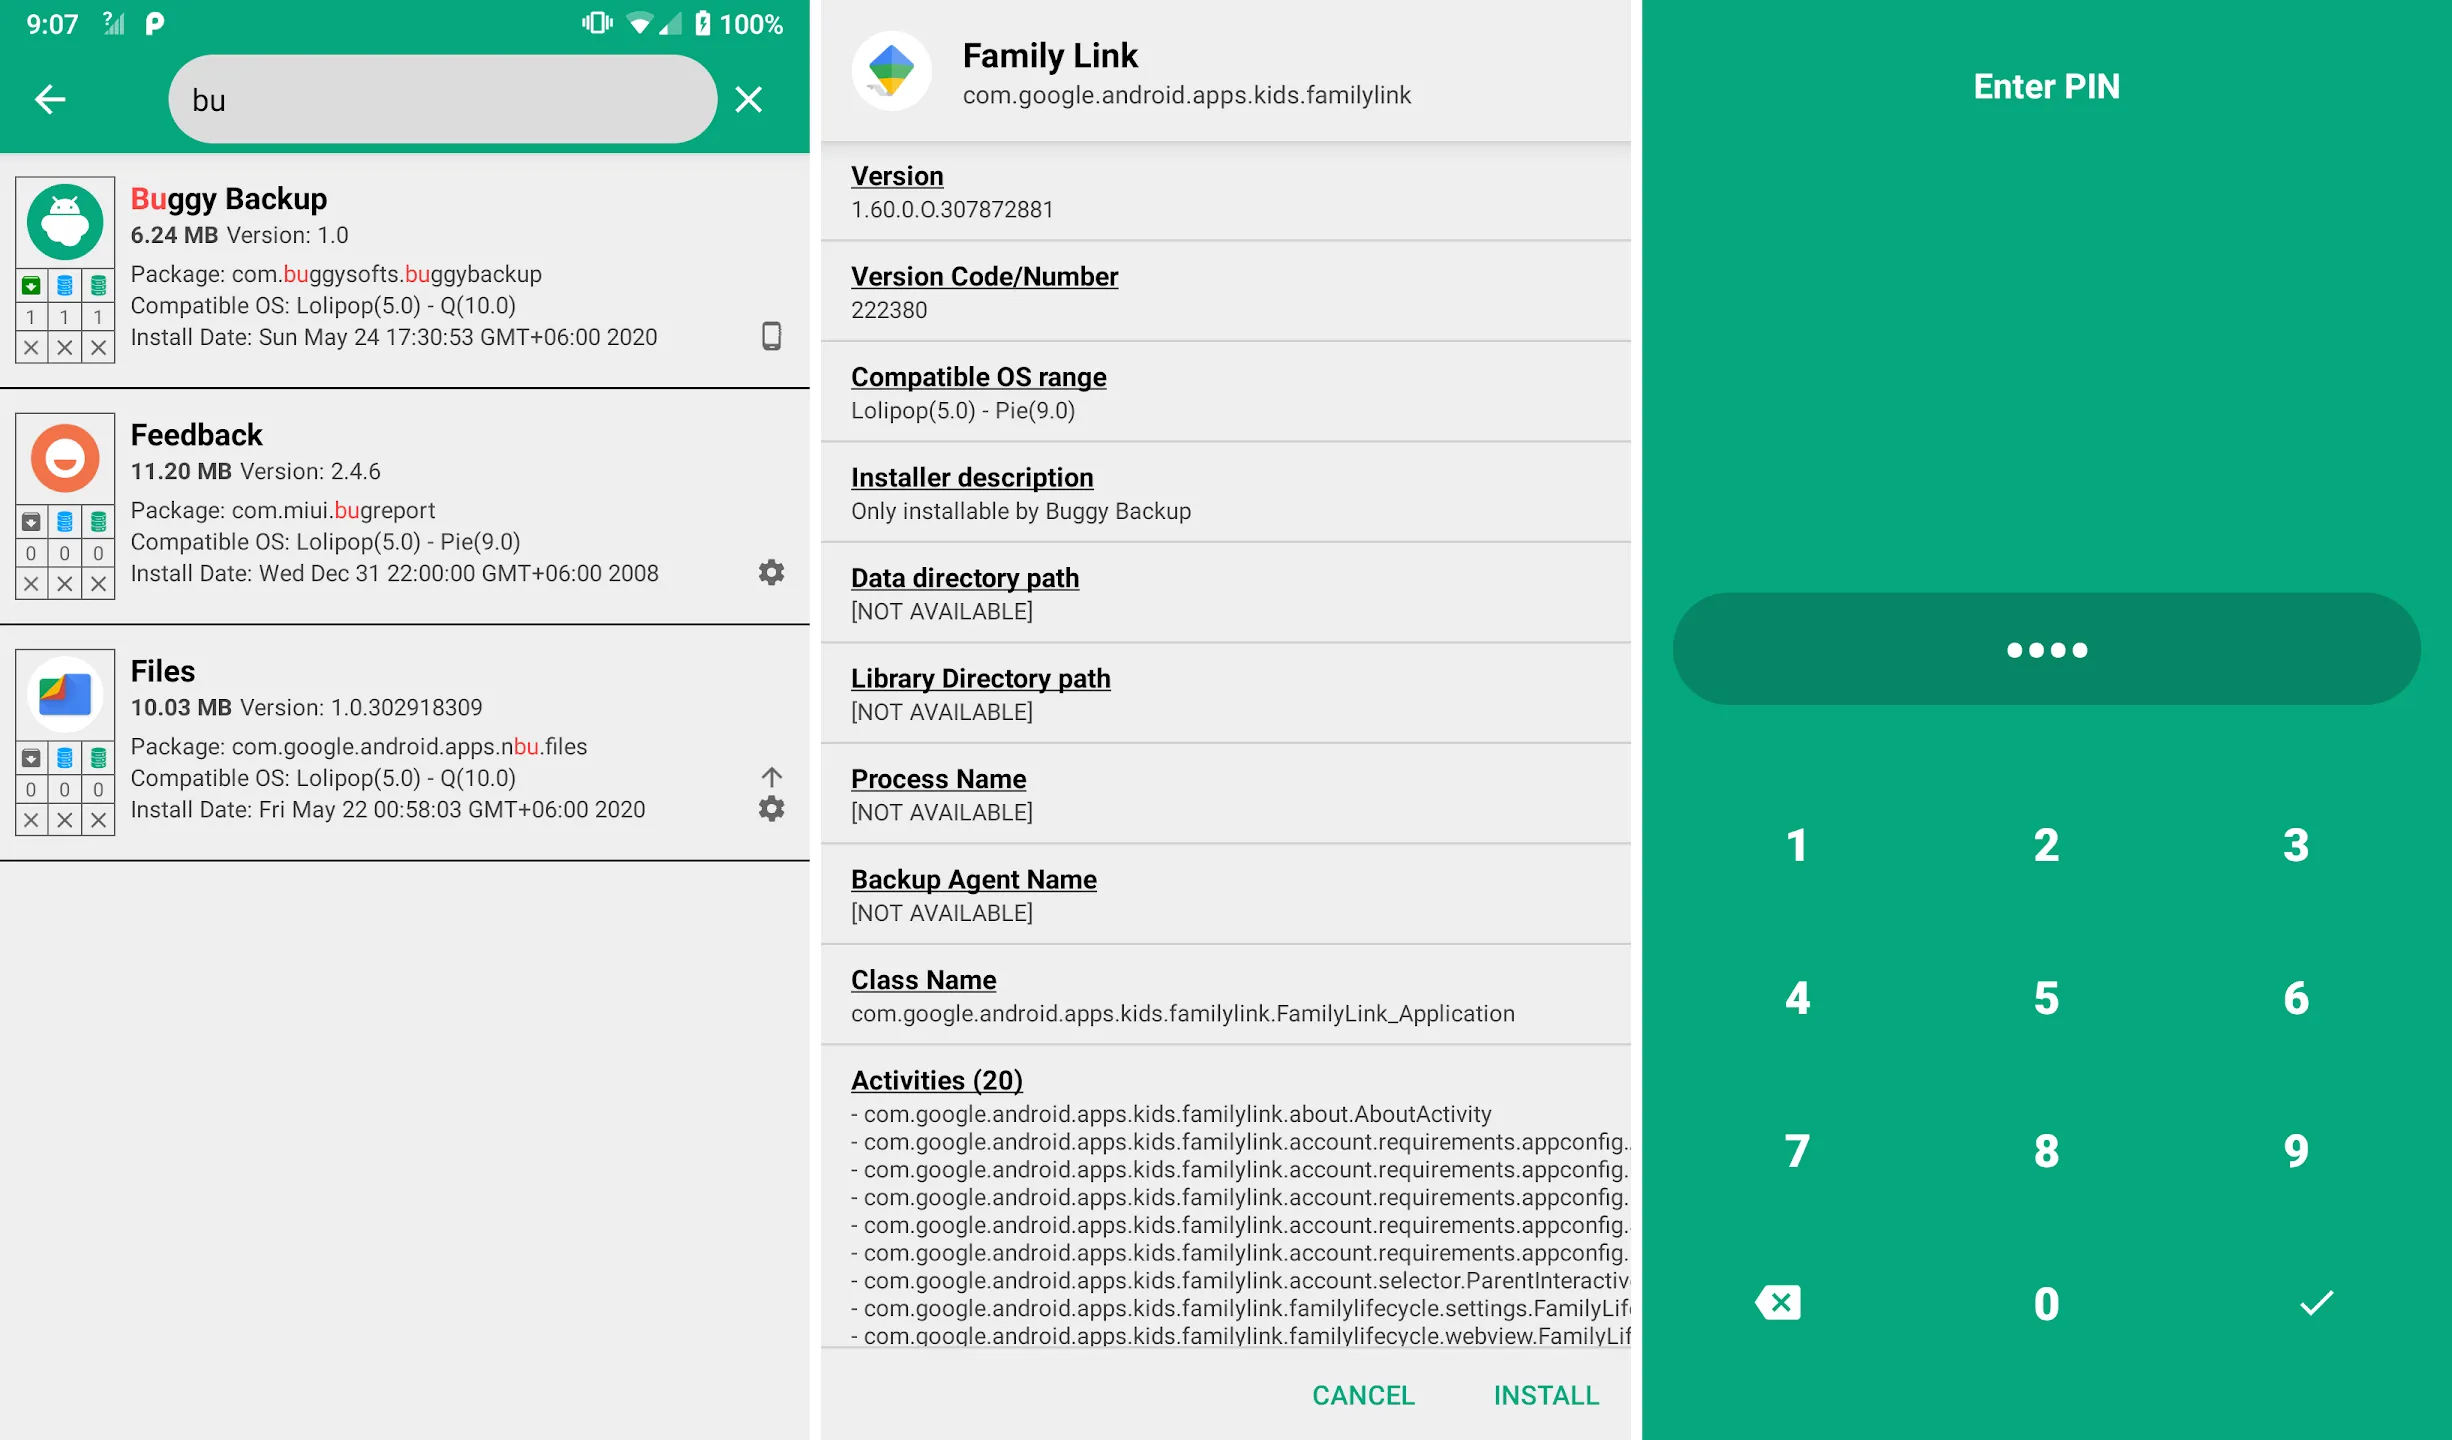
Task: Tap the Backup Agent Name heading
Action: point(973,880)
